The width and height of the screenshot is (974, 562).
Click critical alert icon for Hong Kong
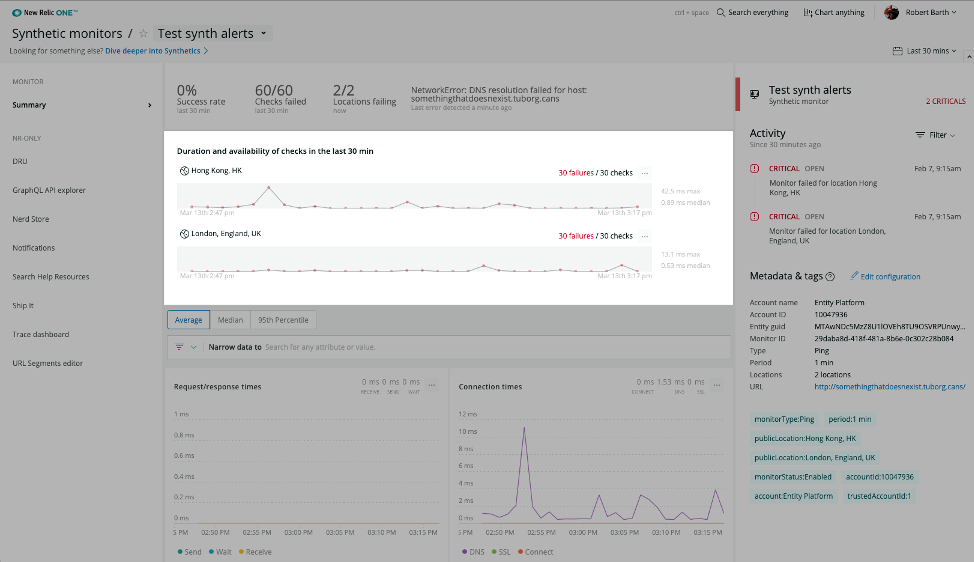point(755,169)
